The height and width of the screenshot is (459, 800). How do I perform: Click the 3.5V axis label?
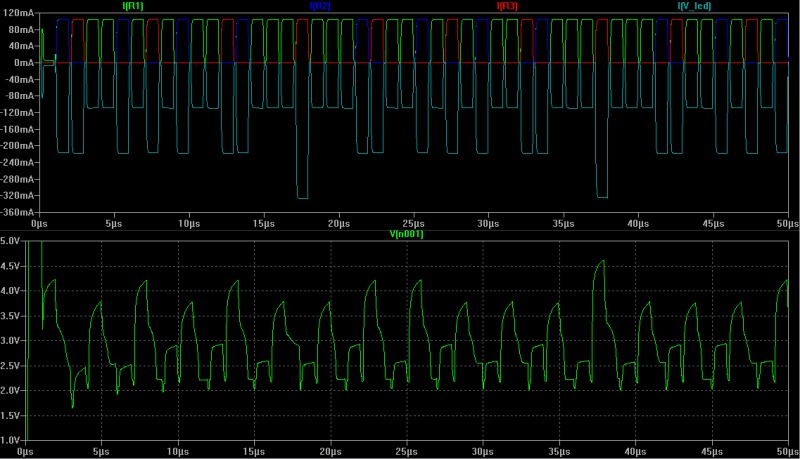(10, 316)
